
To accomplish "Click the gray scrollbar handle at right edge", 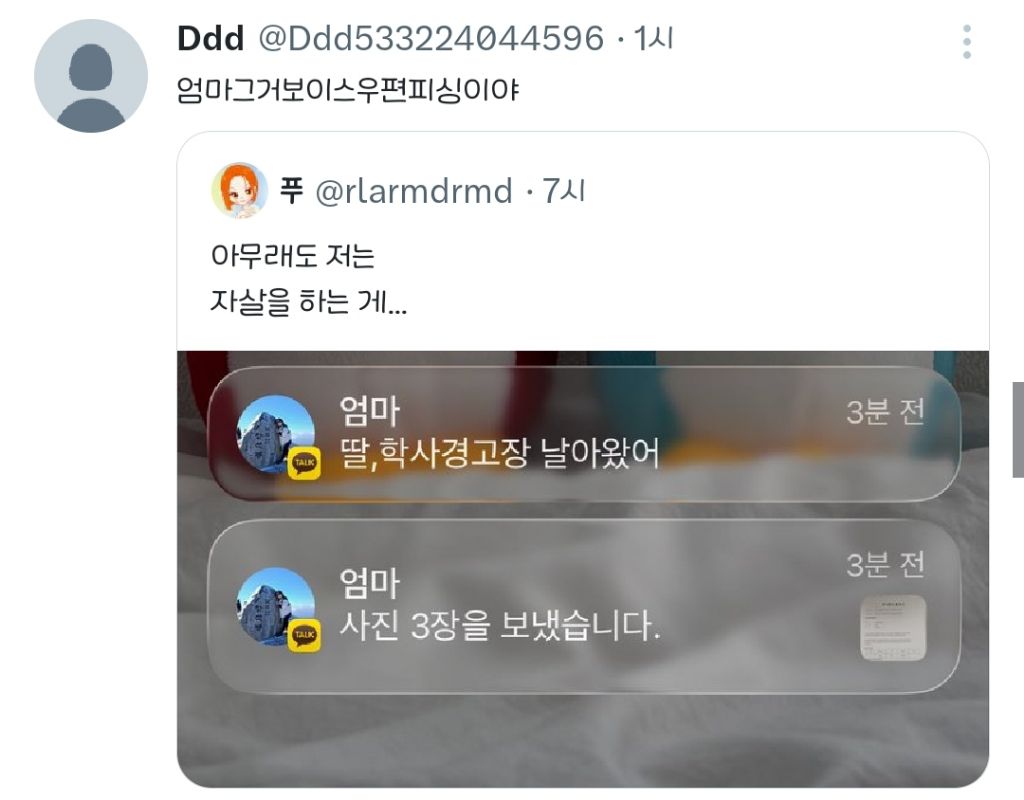I will 1018,430.
